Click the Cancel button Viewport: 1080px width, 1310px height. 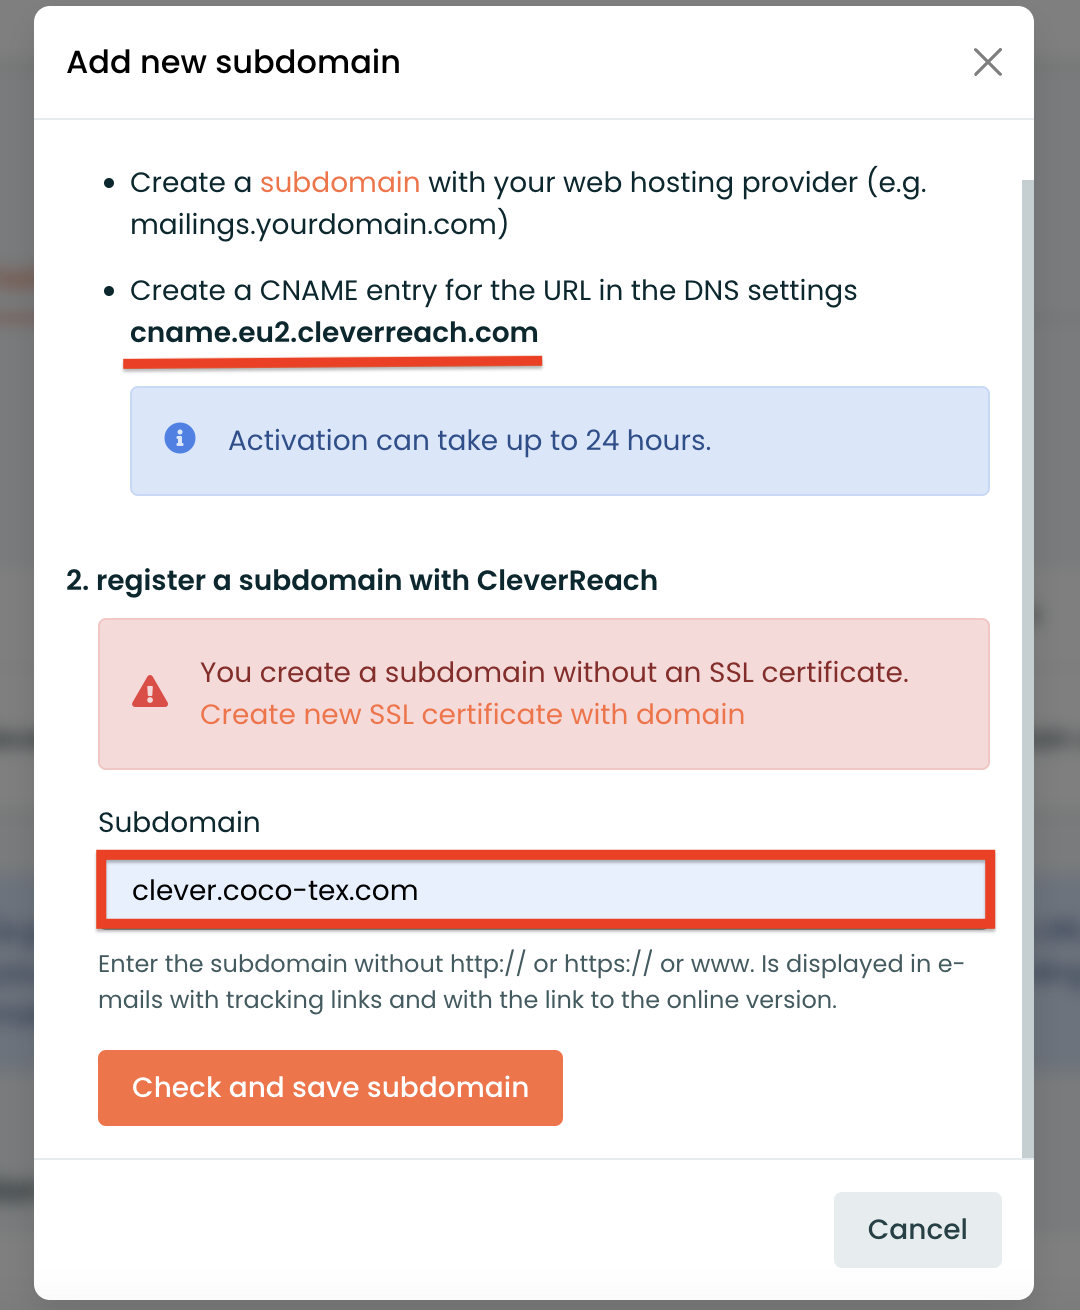tap(917, 1229)
